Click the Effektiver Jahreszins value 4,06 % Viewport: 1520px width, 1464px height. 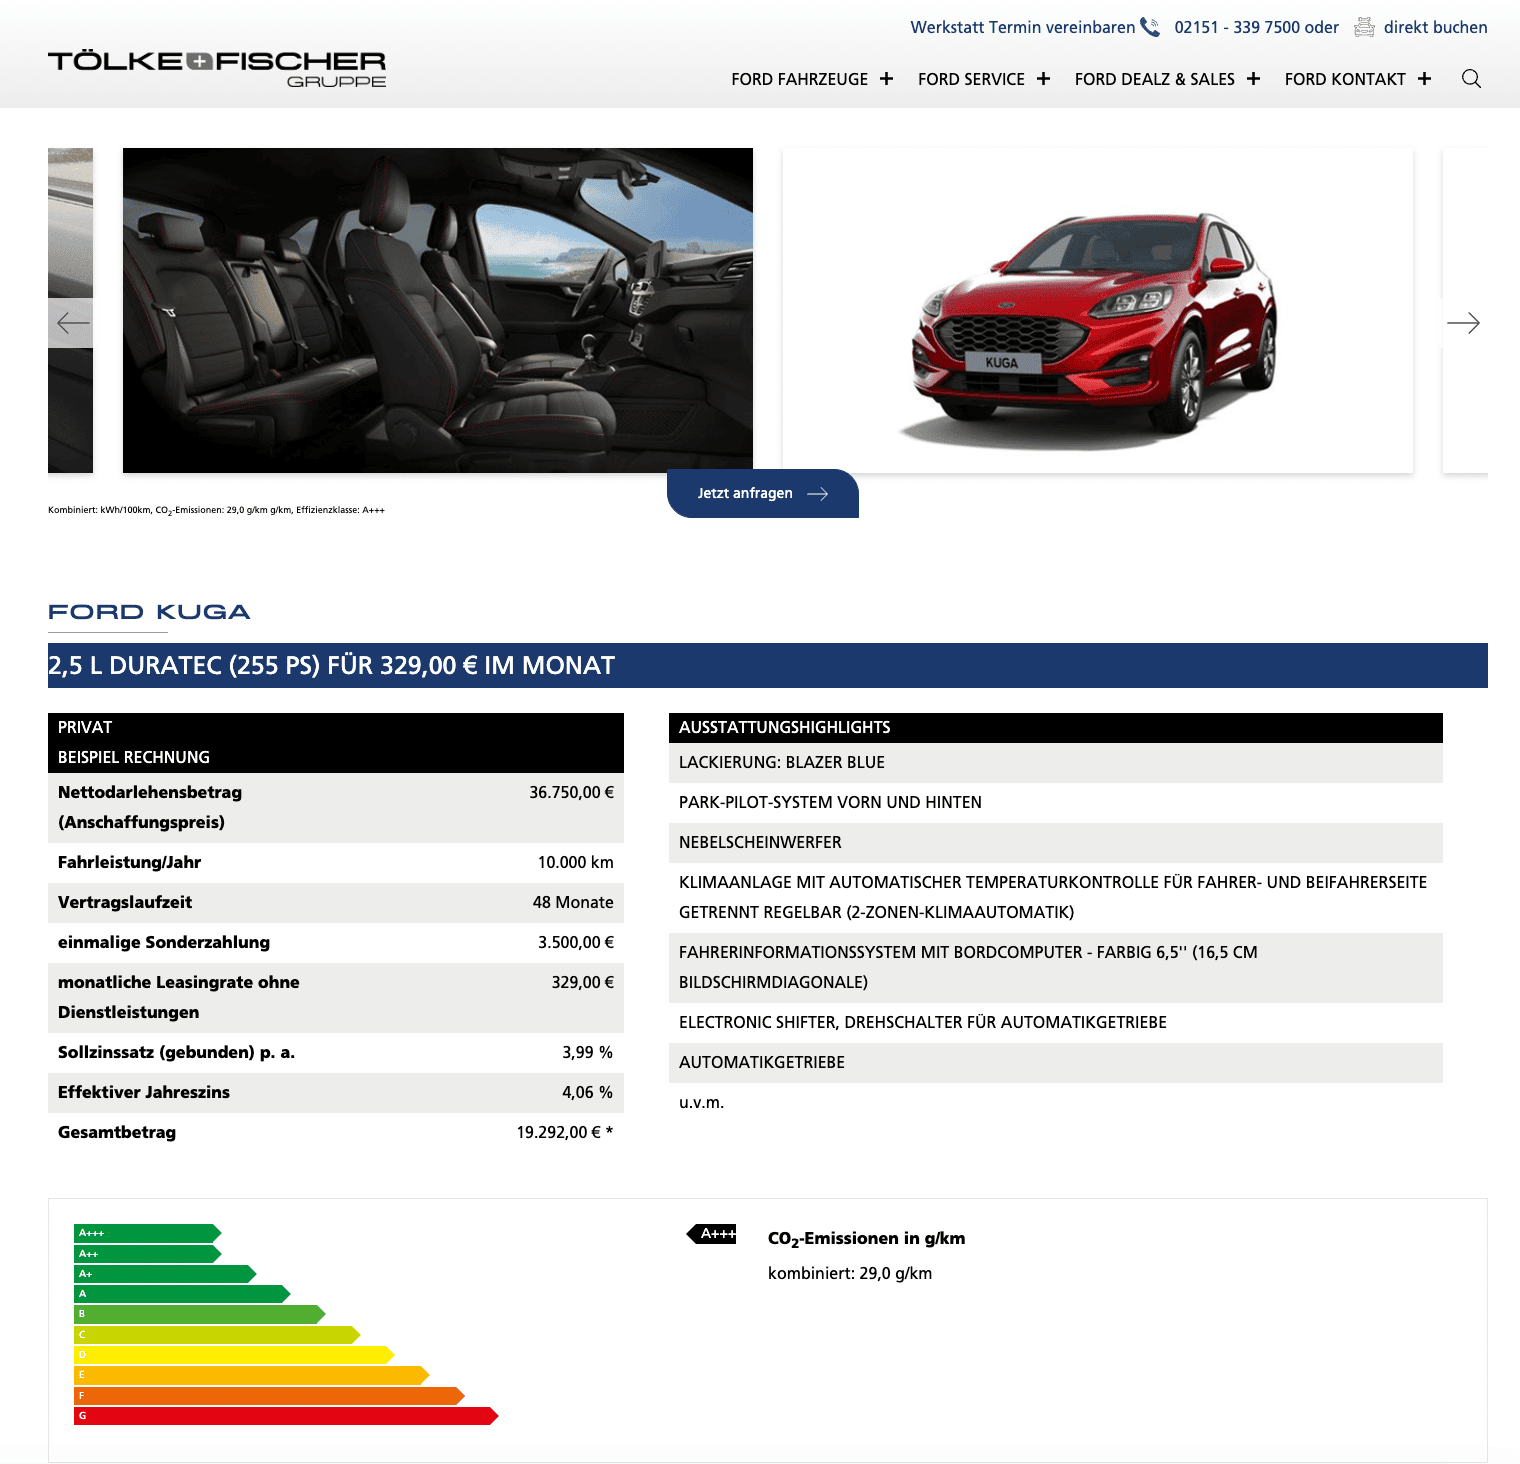[x=587, y=1092]
